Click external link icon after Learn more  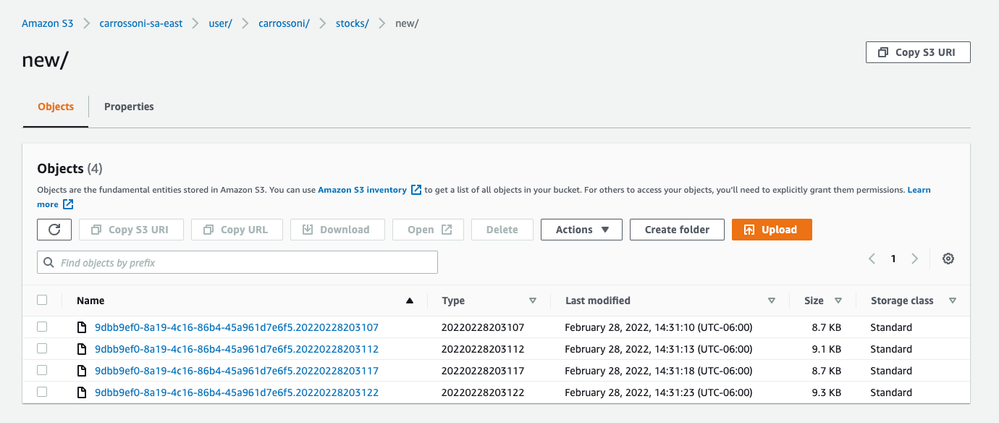[x=68, y=204]
